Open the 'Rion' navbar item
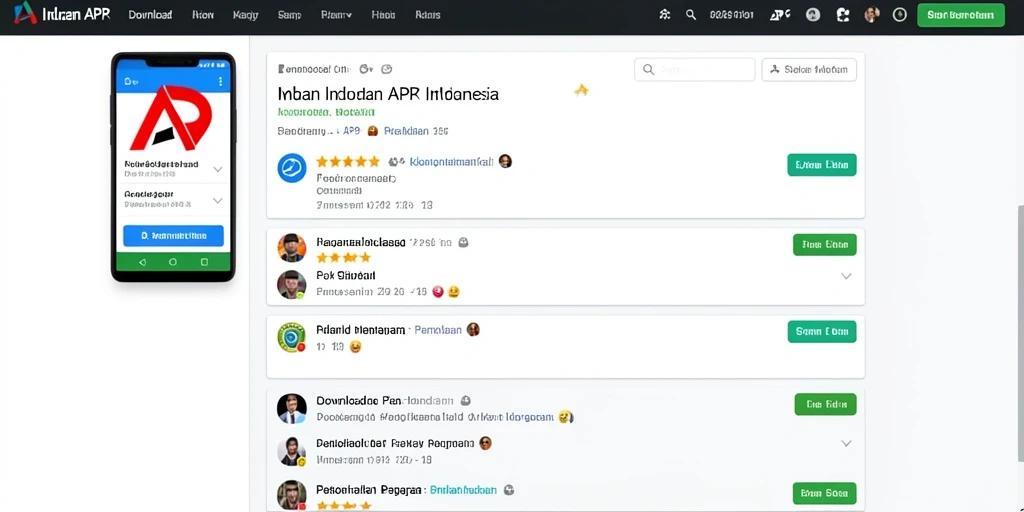 (203, 15)
